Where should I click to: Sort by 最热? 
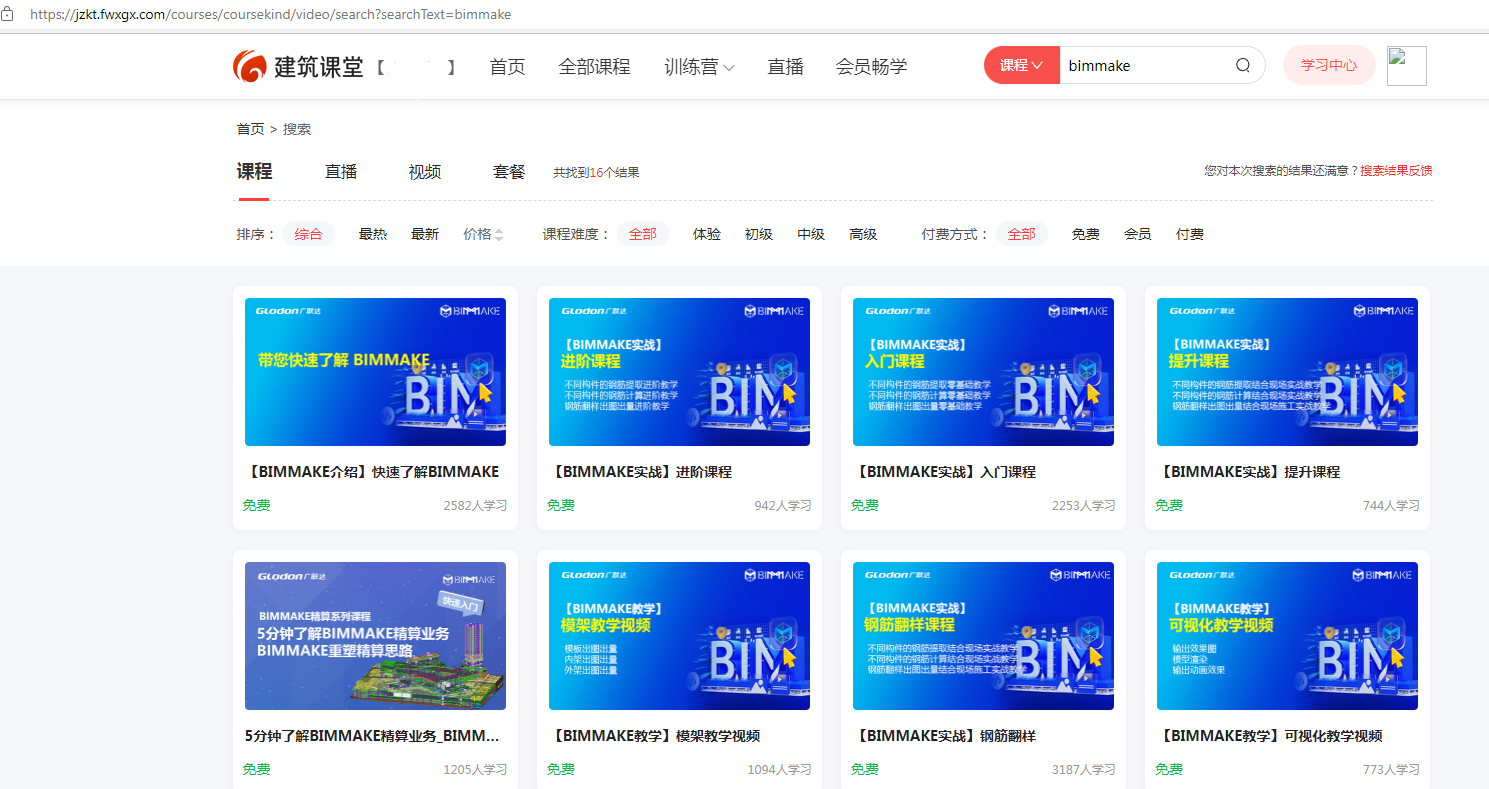(373, 234)
